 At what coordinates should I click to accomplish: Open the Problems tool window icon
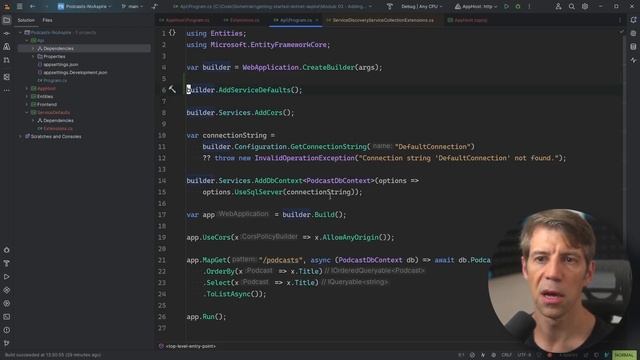(x=7, y=330)
